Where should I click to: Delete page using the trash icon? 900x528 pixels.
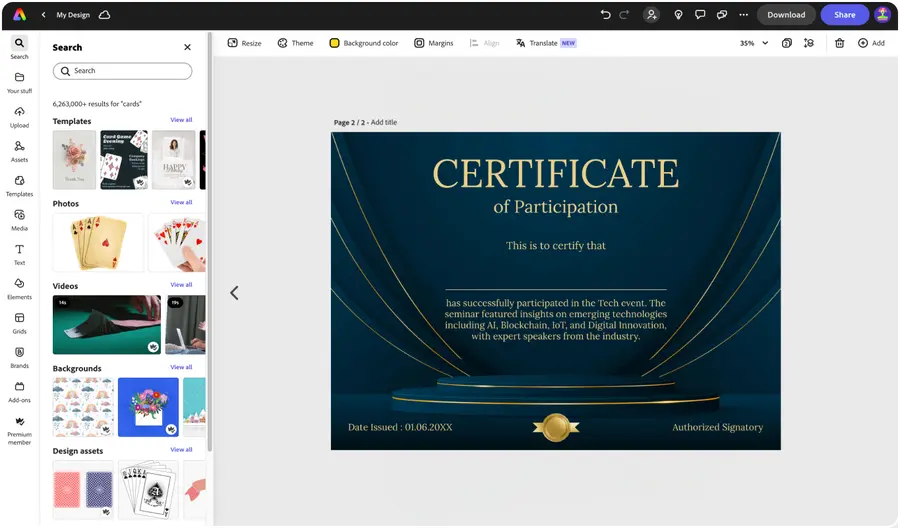(x=839, y=43)
